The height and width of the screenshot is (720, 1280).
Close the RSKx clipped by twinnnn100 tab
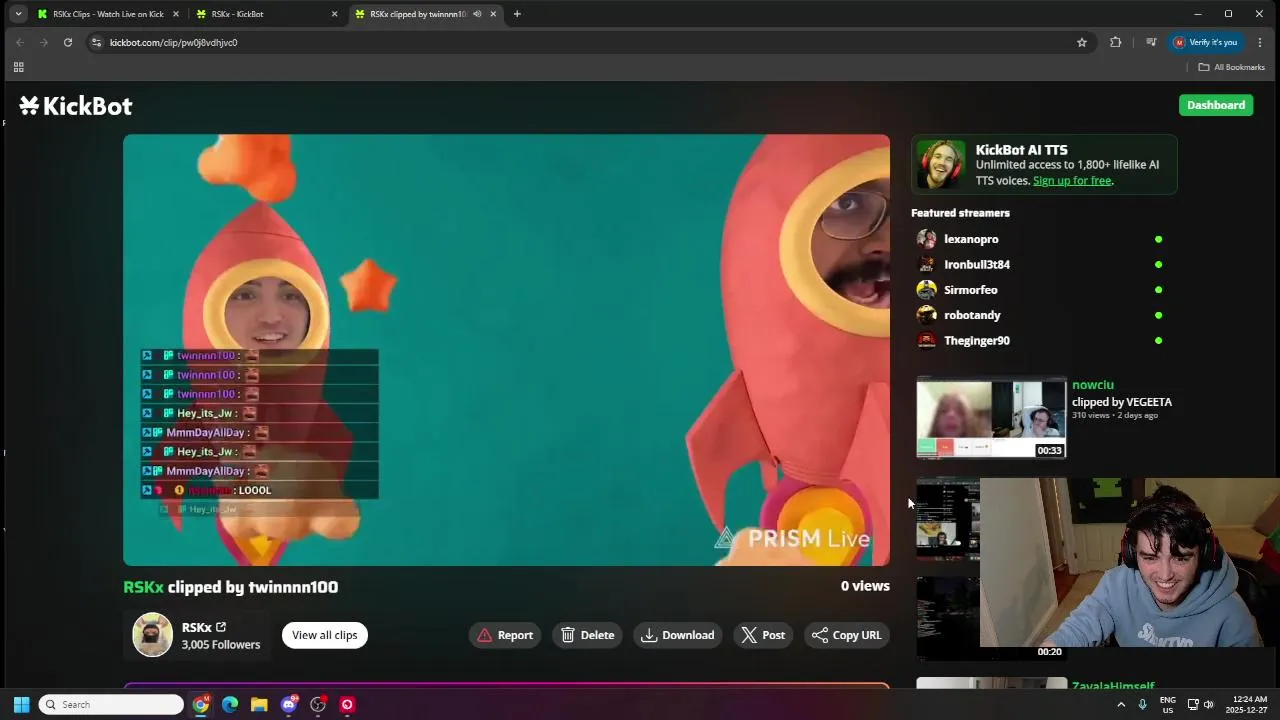tap(493, 14)
